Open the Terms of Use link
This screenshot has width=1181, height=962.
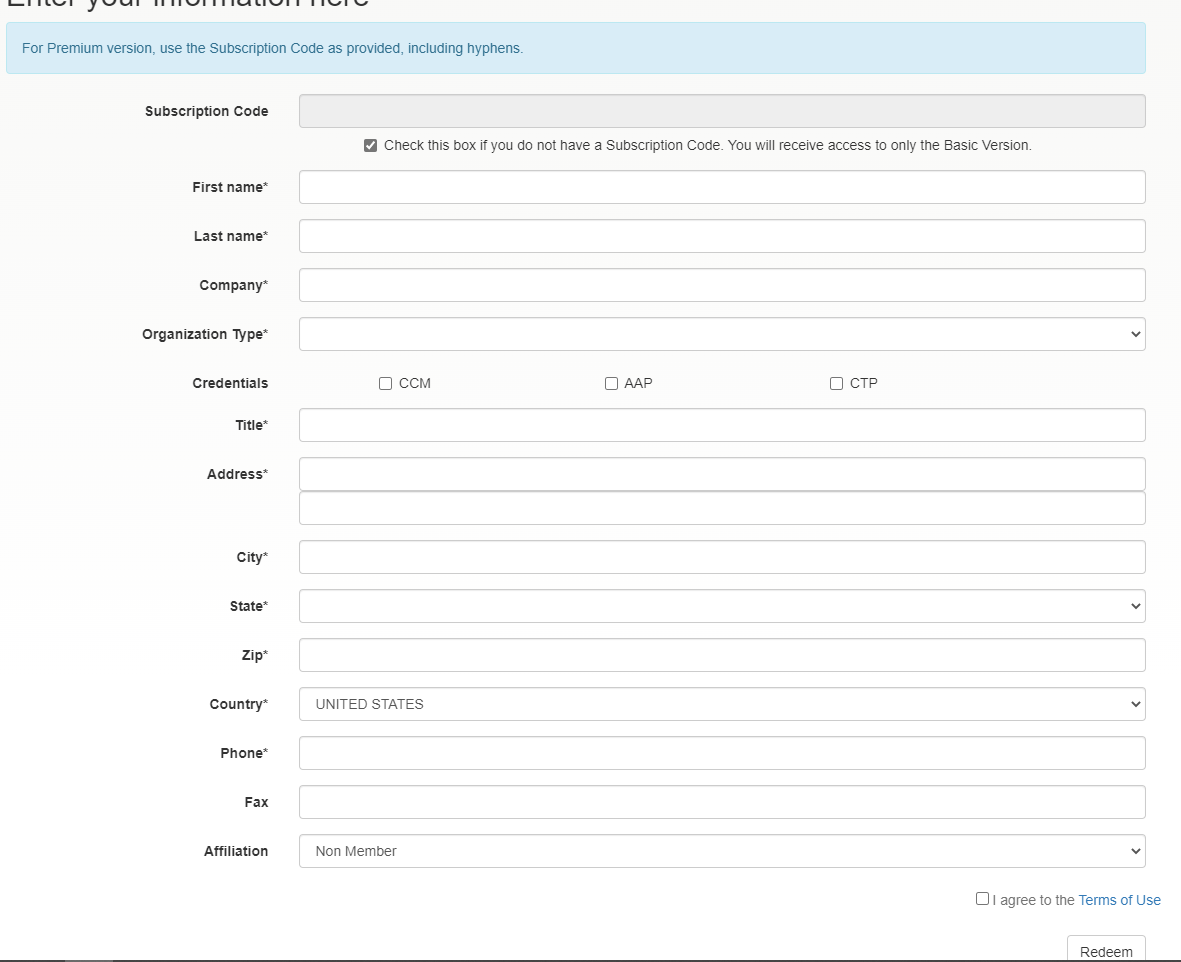pos(1119,899)
